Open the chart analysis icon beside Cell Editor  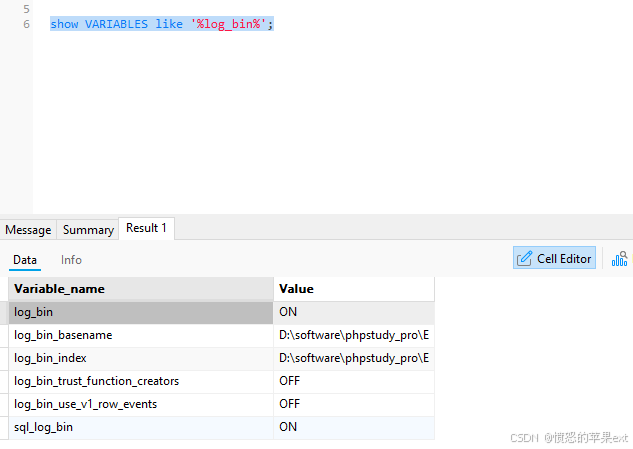pos(619,259)
